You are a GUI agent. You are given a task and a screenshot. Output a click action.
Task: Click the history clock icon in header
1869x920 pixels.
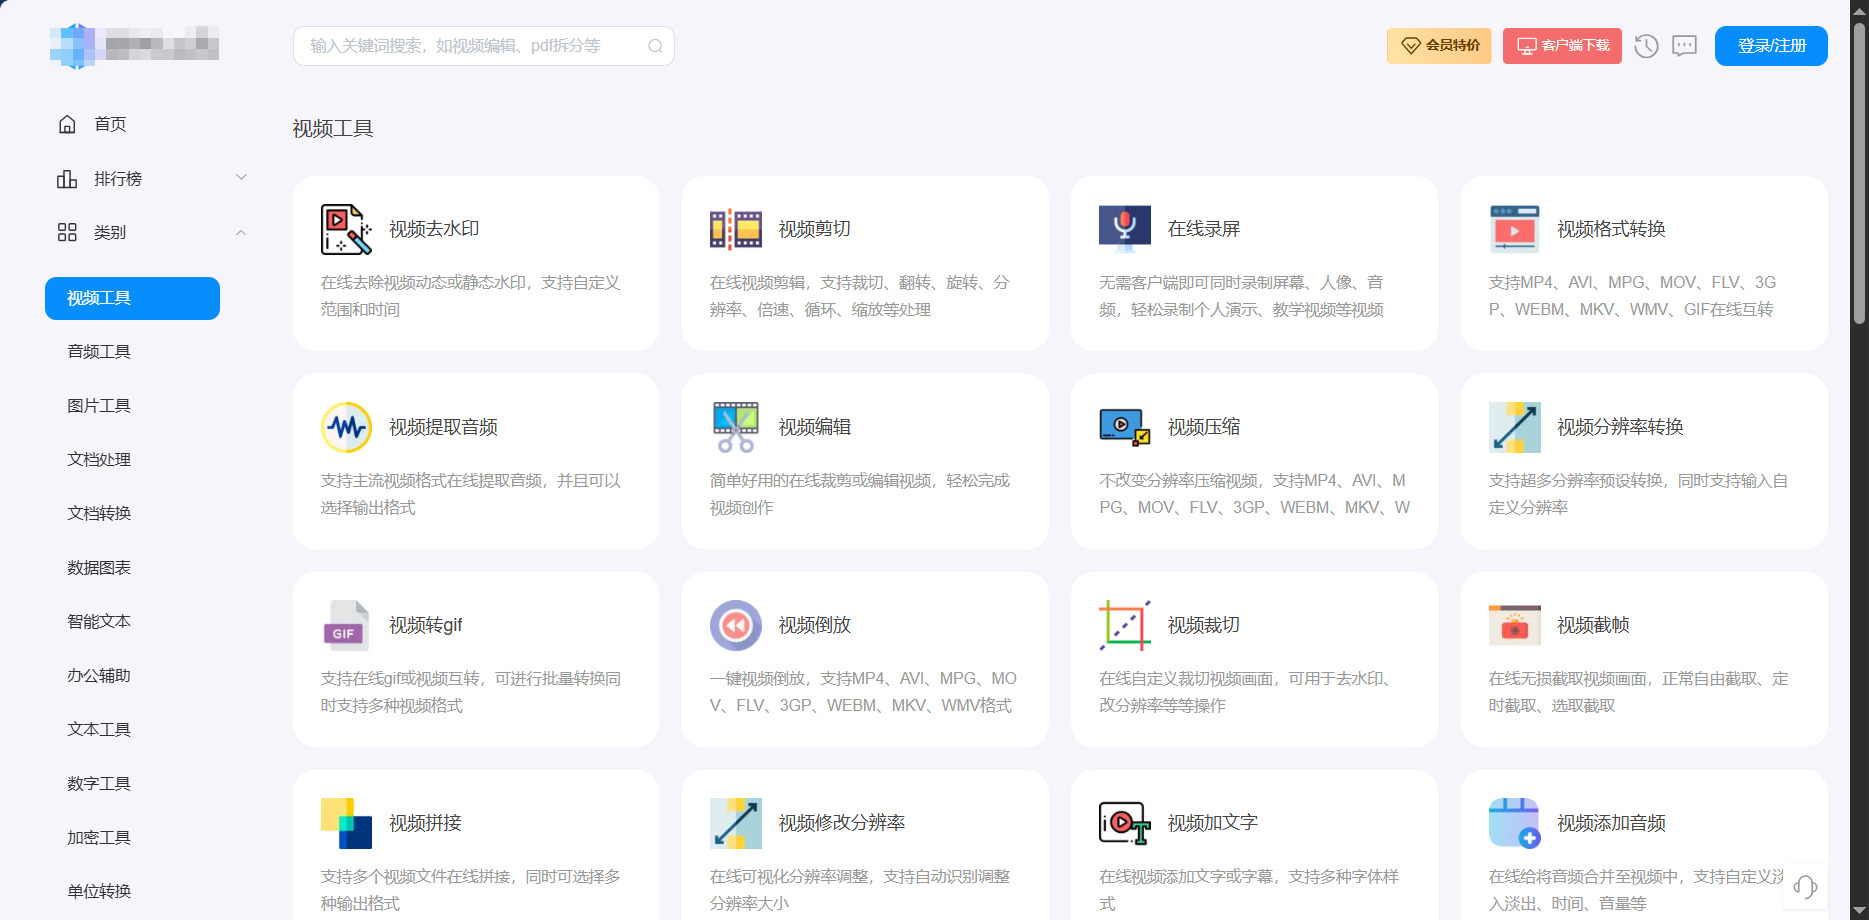pos(1646,46)
